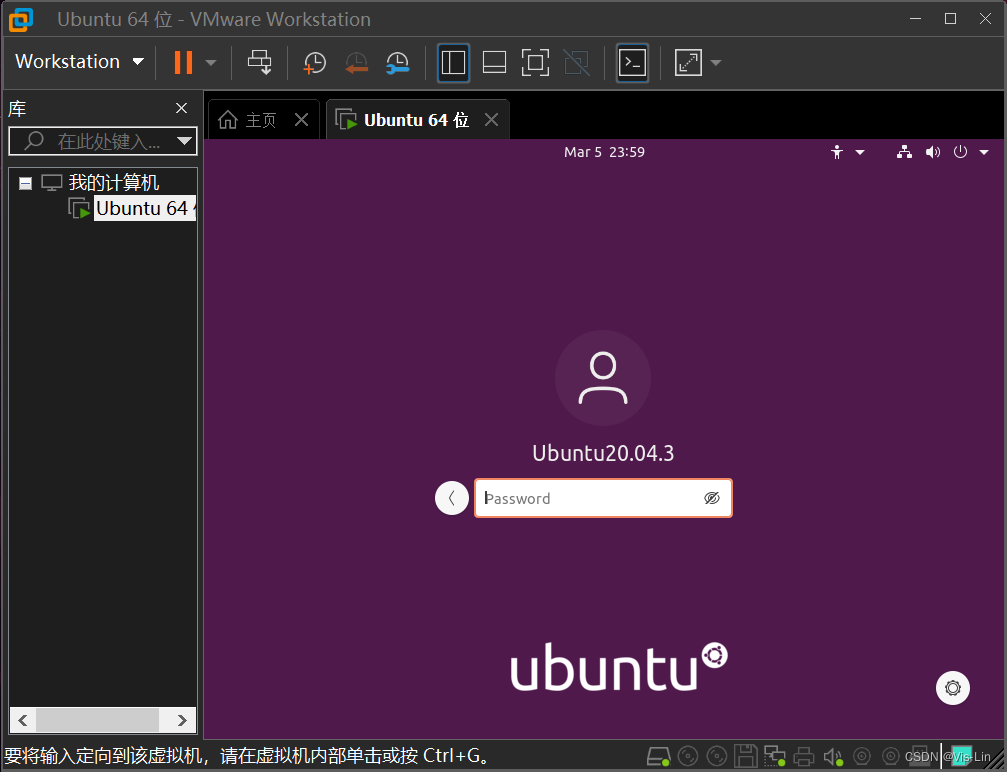
Task: Open the library search filter dropdown
Action: [x=185, y=141]
